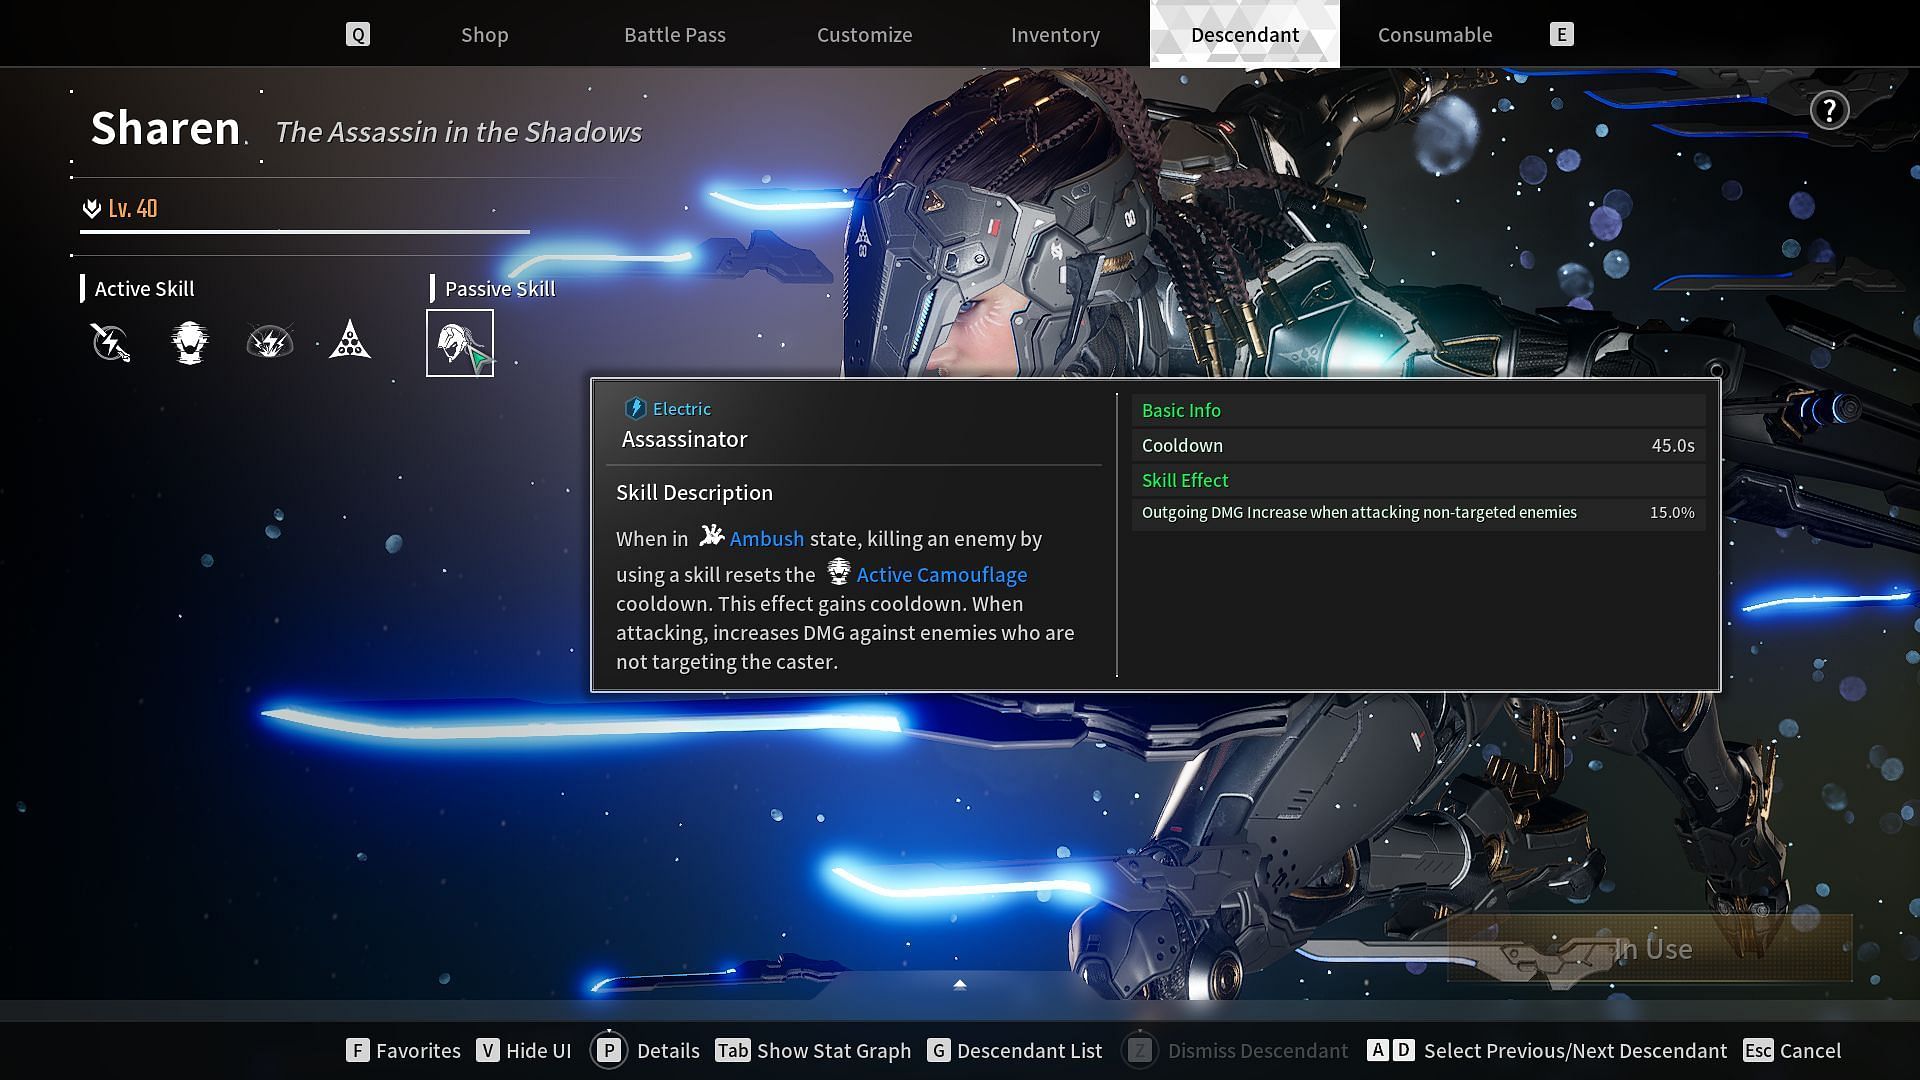Click the Ambush hyperlink in skill description
Image resolution: width=1920 pixels, height=1080 pixels.
[x=767, y=538]
